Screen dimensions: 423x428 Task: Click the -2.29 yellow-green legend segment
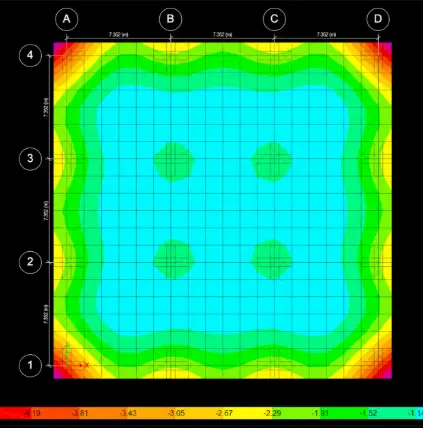[272, 413]
